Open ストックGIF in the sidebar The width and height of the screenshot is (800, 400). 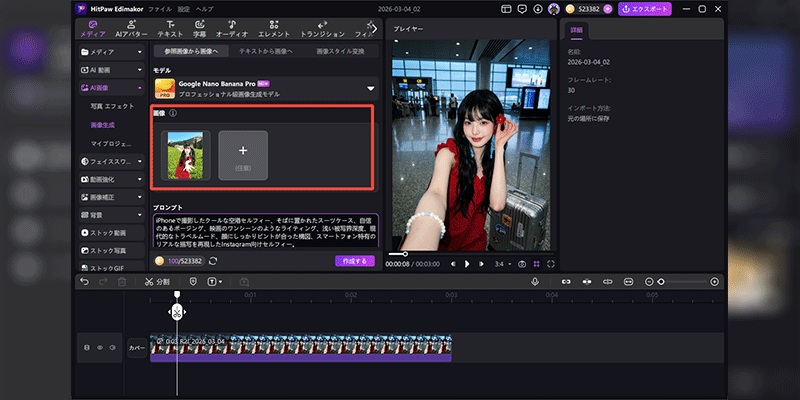point(112,267)
